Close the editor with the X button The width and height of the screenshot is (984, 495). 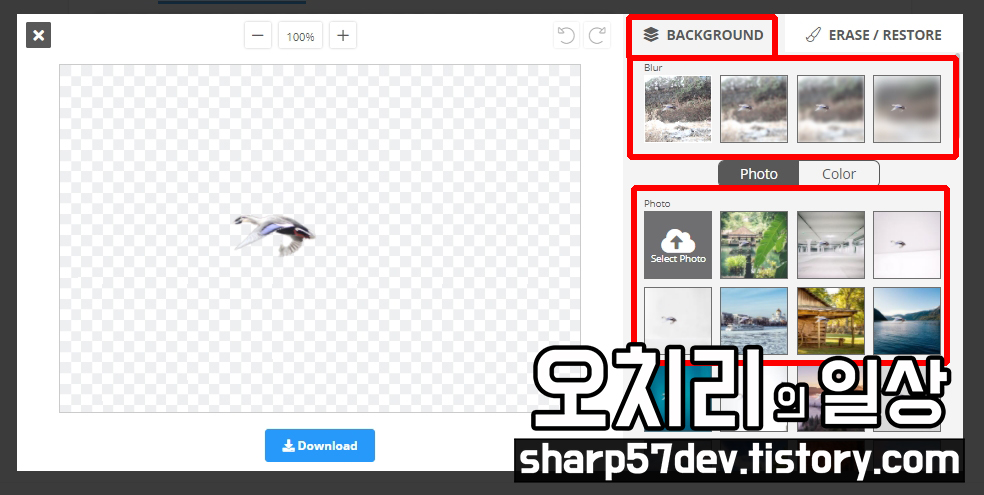[x=38, y=35]
